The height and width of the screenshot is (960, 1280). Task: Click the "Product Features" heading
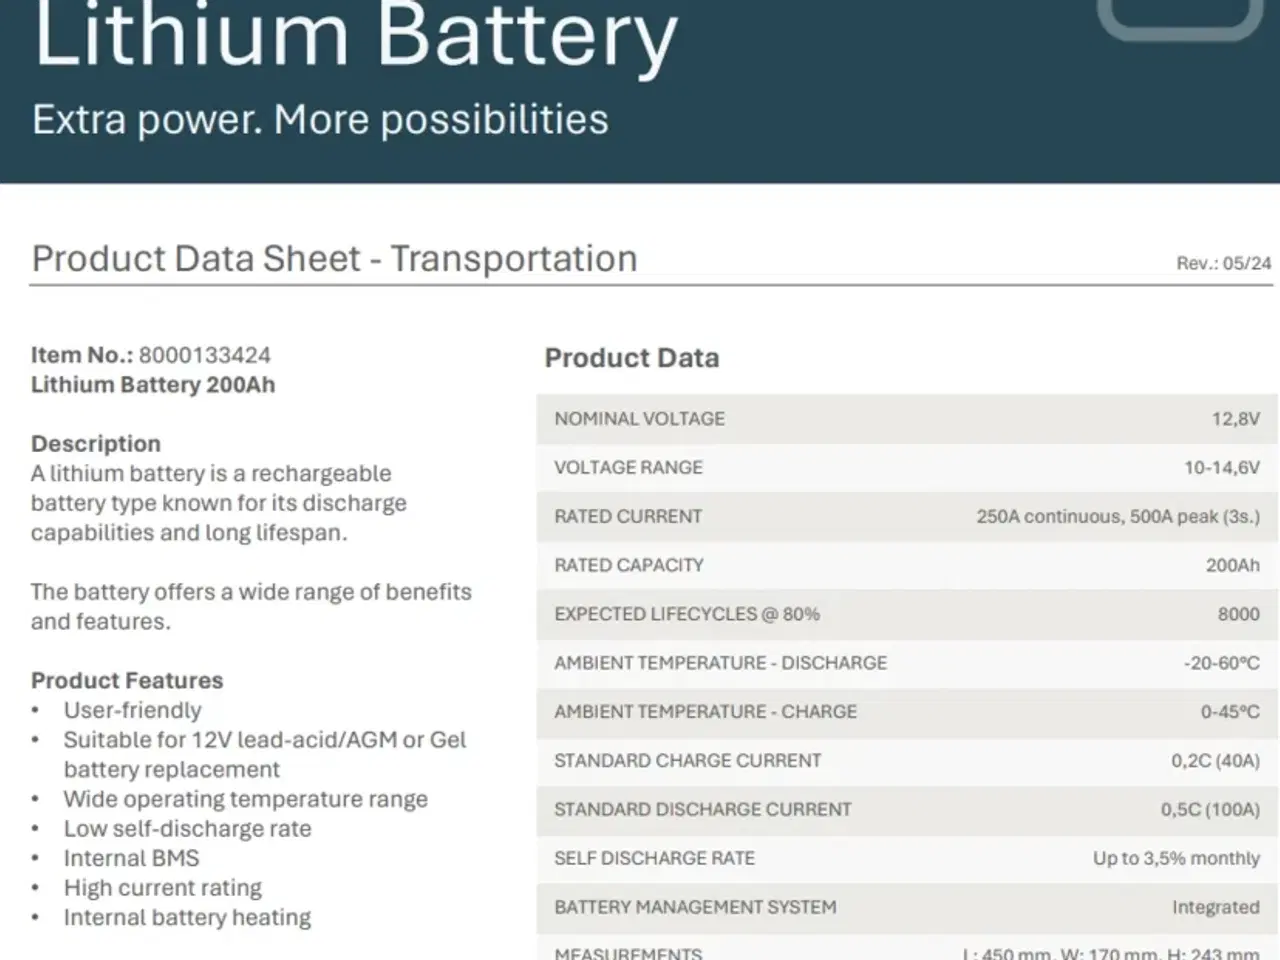[127, 681]
